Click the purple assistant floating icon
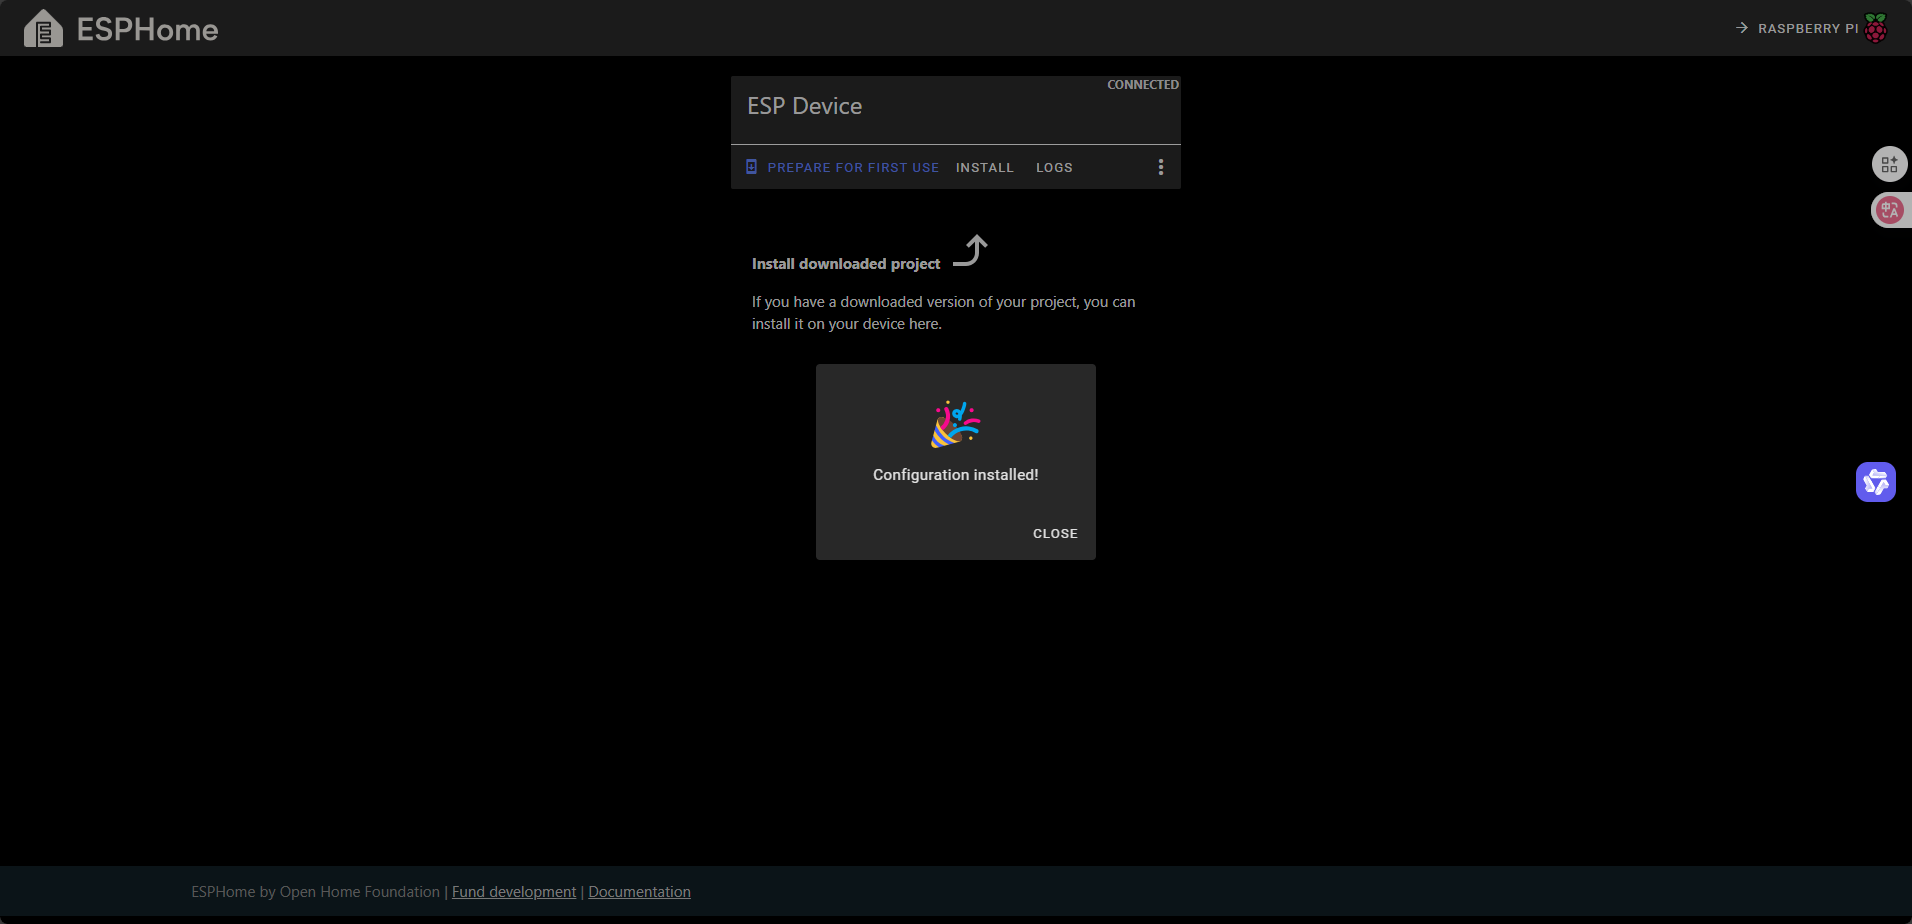Screen dimensions: 1912x924 [1876, 482]
